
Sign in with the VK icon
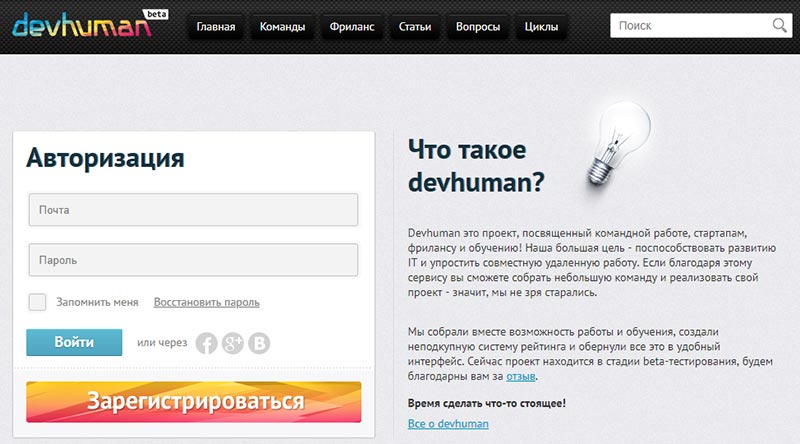[x=259, y=343]
